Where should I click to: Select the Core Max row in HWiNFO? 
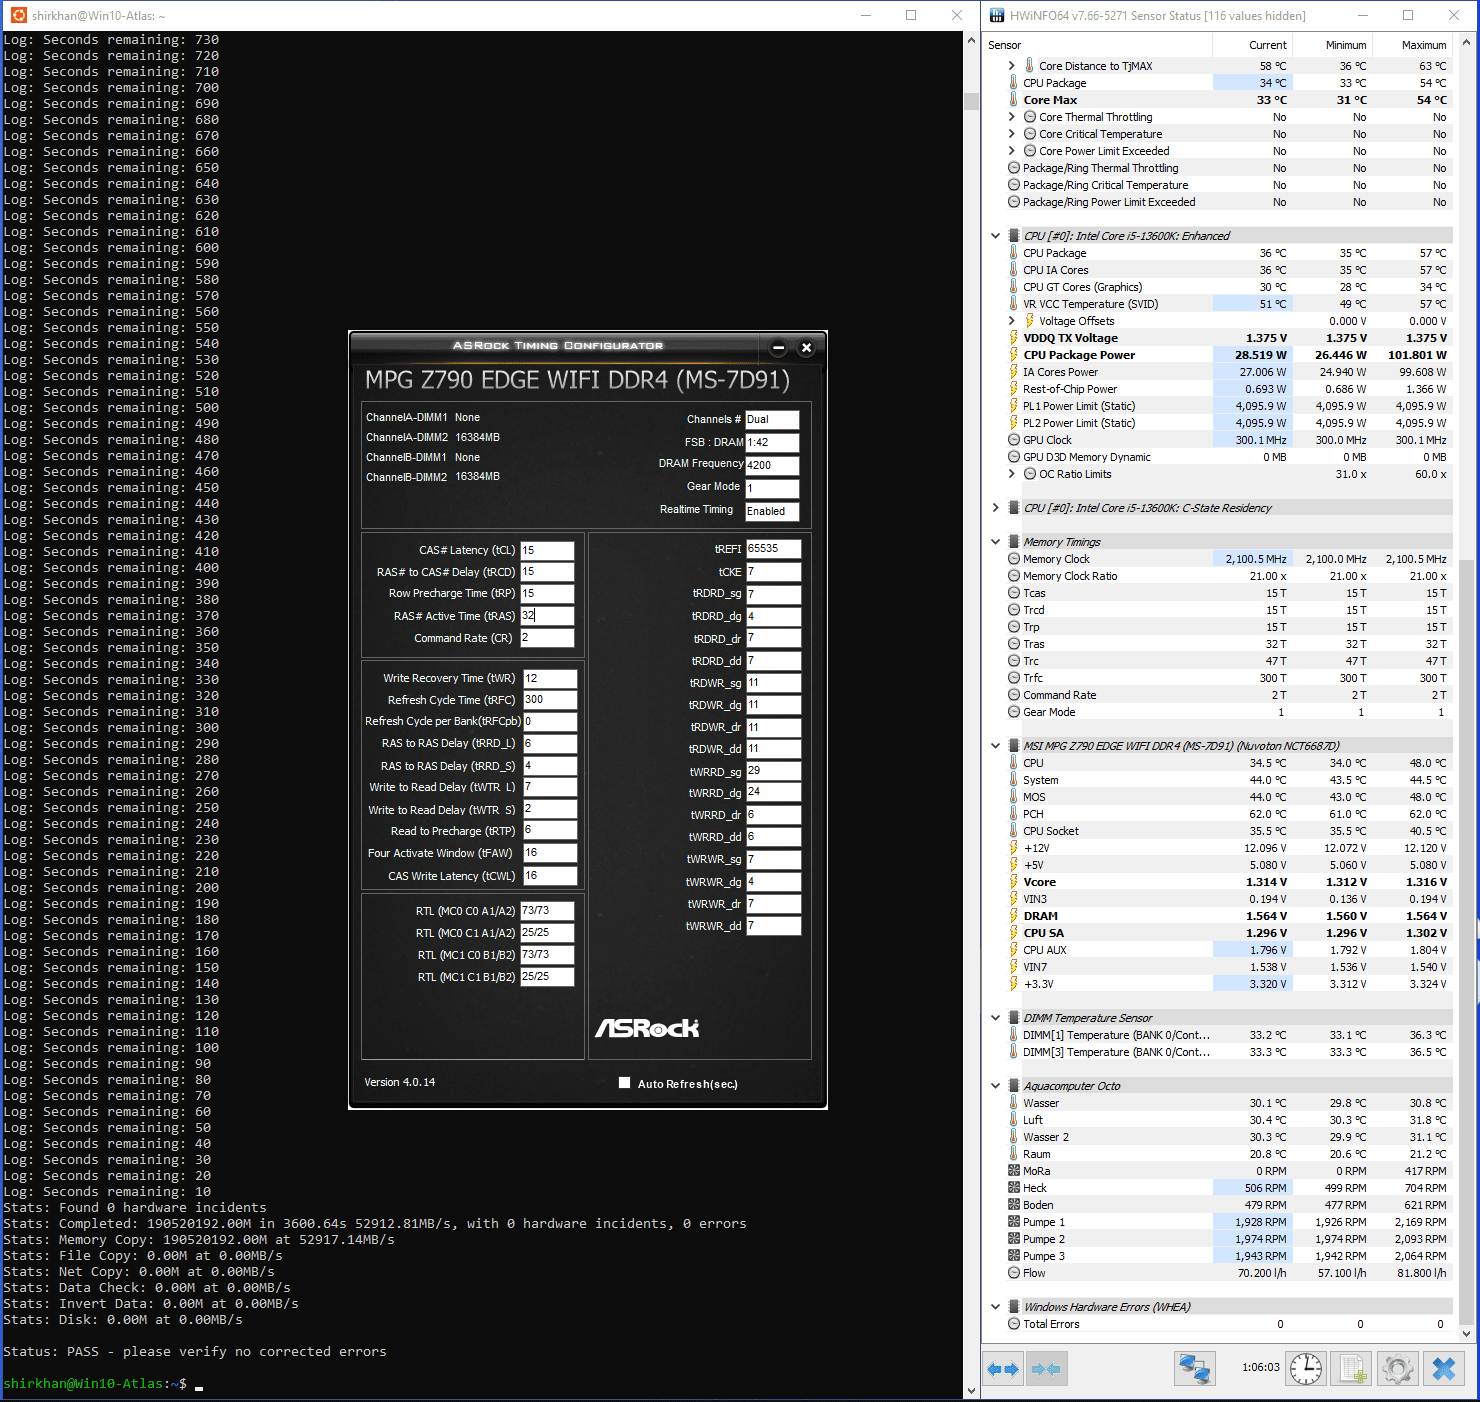(1229, 100)
